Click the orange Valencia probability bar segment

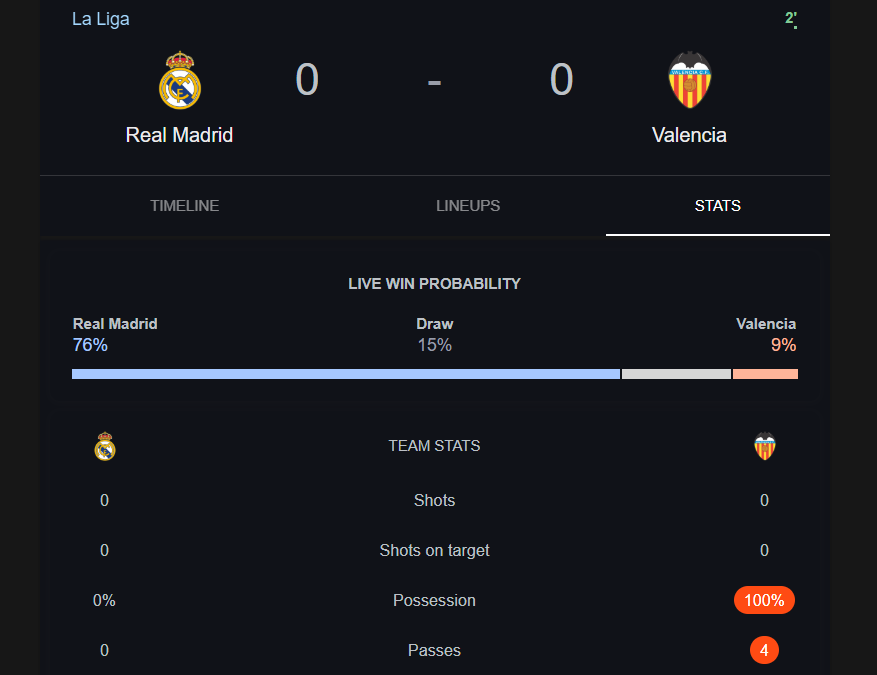765,374
